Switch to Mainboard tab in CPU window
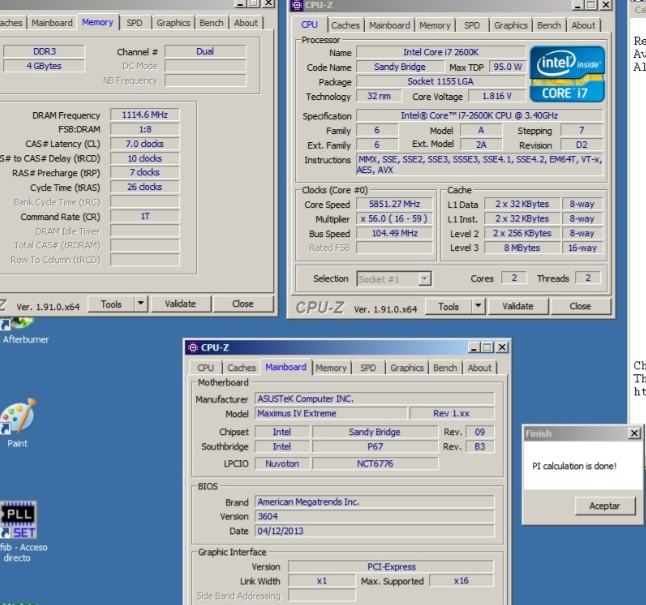 coord(389,26)
